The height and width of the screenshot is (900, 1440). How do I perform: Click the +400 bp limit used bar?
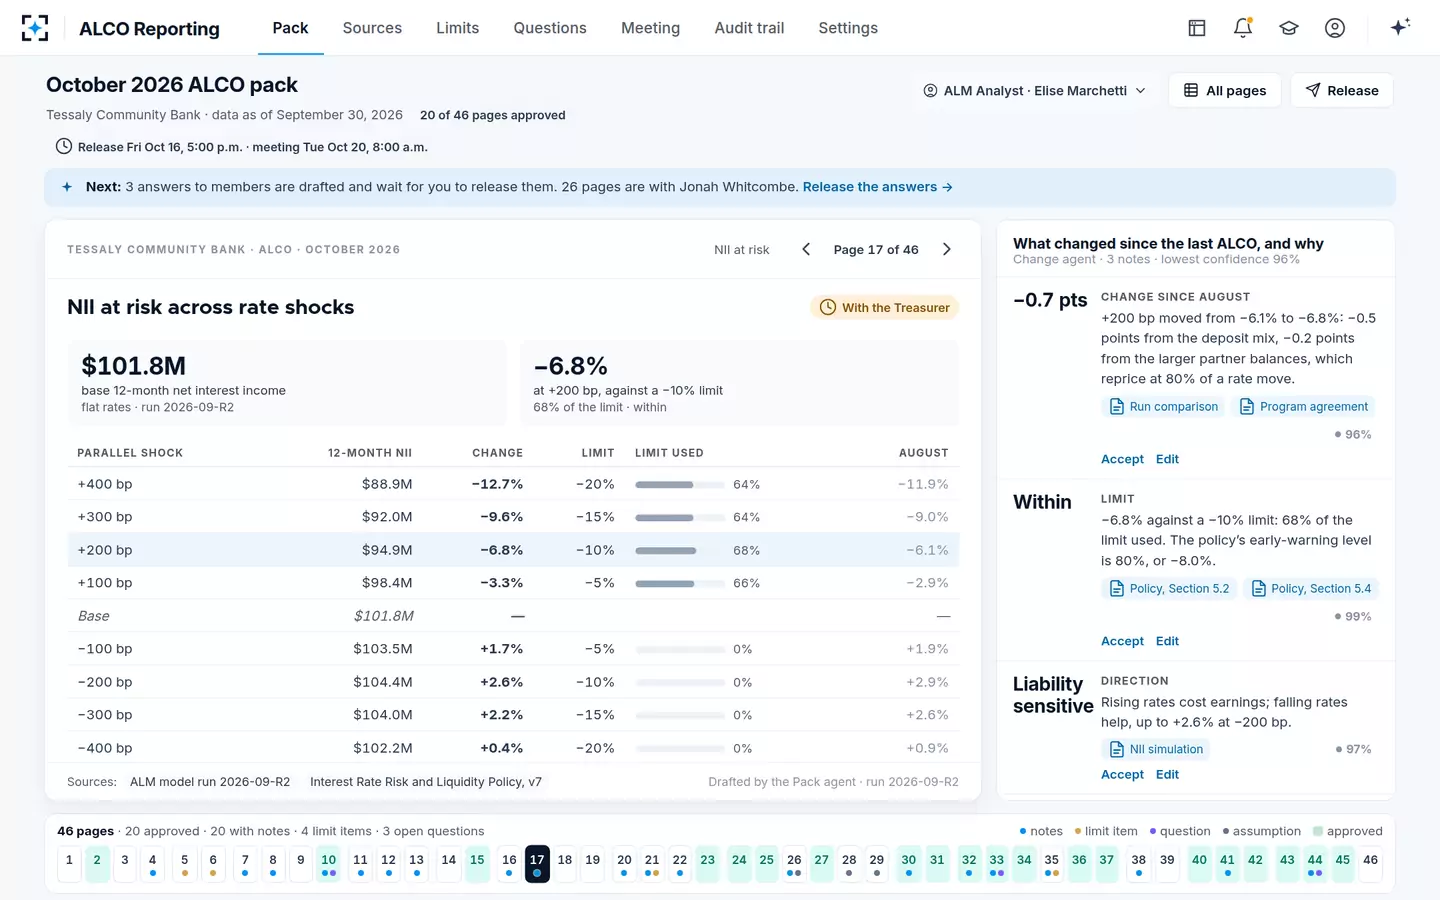(680, 485)
